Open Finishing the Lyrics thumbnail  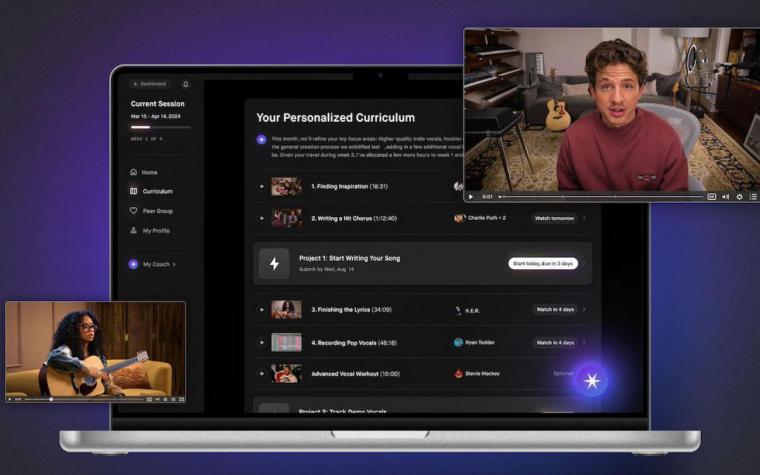click(286, 309)
